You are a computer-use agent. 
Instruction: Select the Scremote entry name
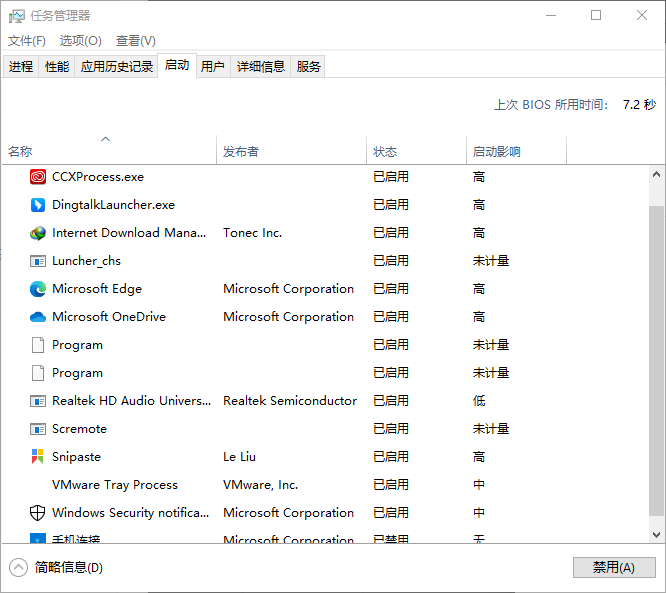79,429
